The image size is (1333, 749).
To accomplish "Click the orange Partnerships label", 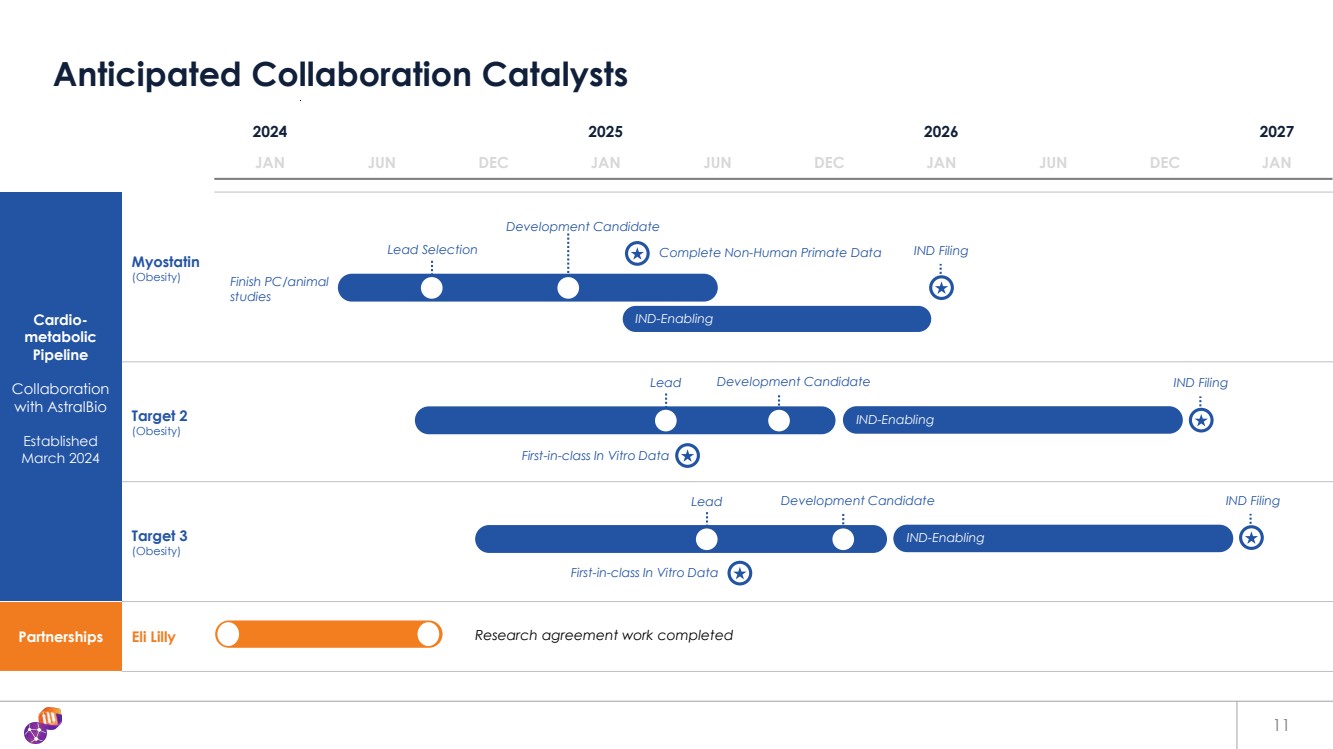I will (x=61, y=637).
